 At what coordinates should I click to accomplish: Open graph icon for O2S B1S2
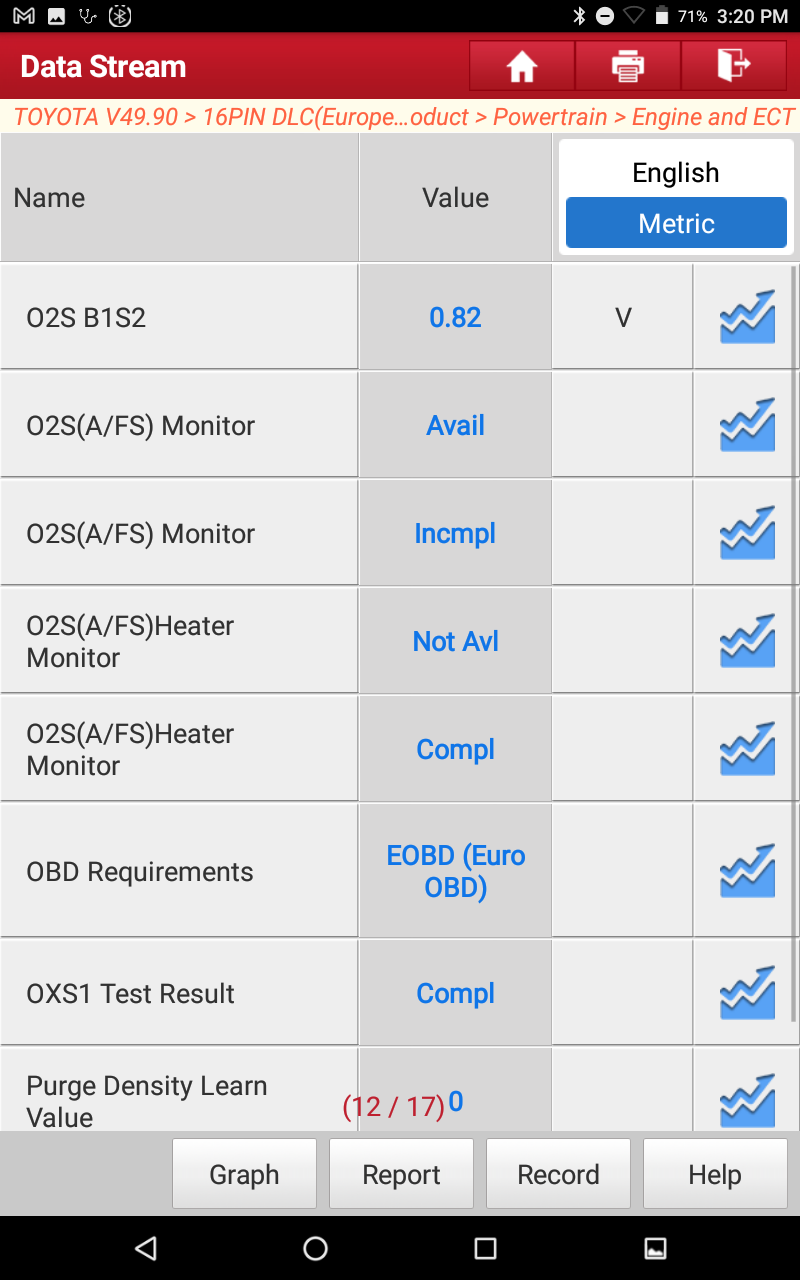click(x=747, y=317)
